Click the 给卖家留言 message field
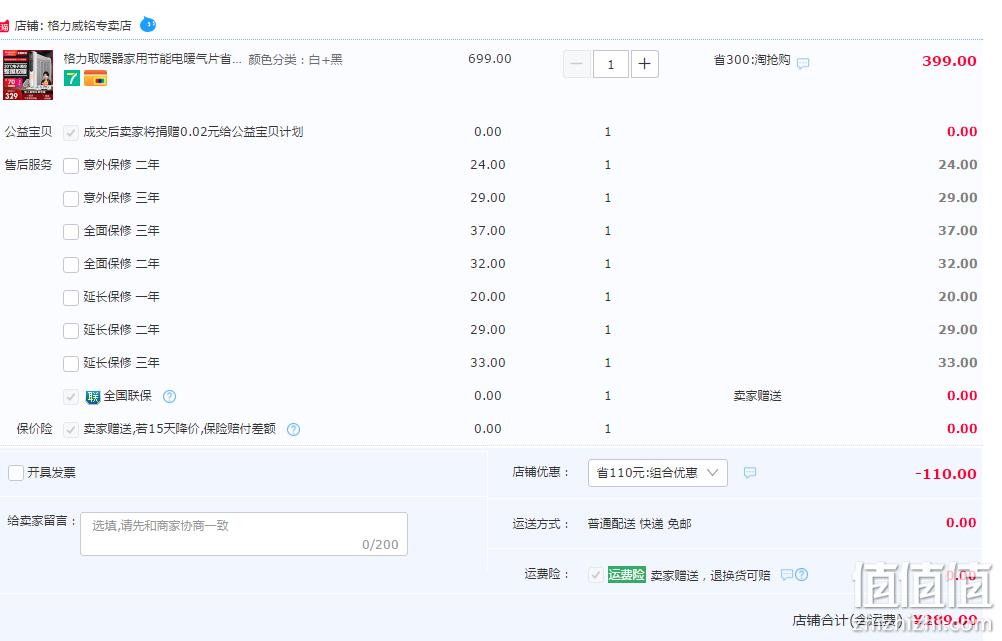Screen dimensions: 1002x641 click(243, 534)
